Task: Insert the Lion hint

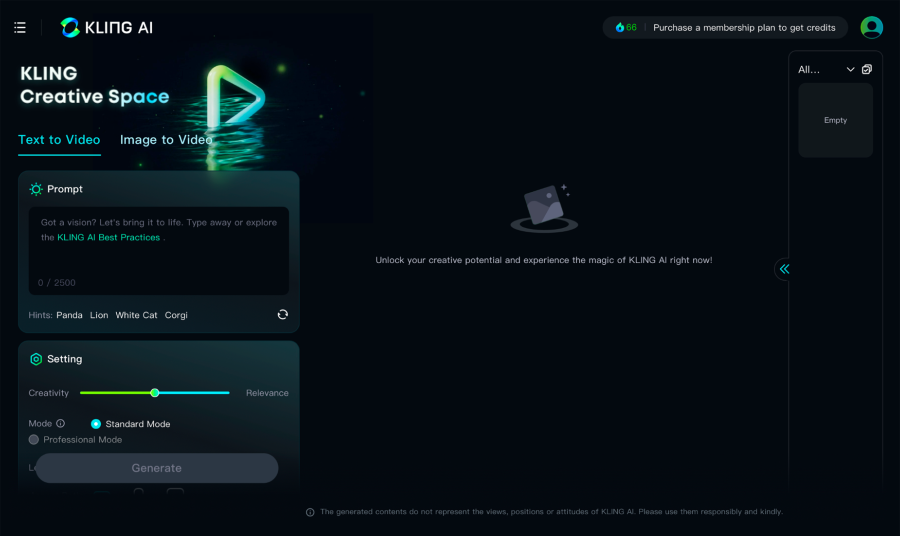Action: pos(99,315)
